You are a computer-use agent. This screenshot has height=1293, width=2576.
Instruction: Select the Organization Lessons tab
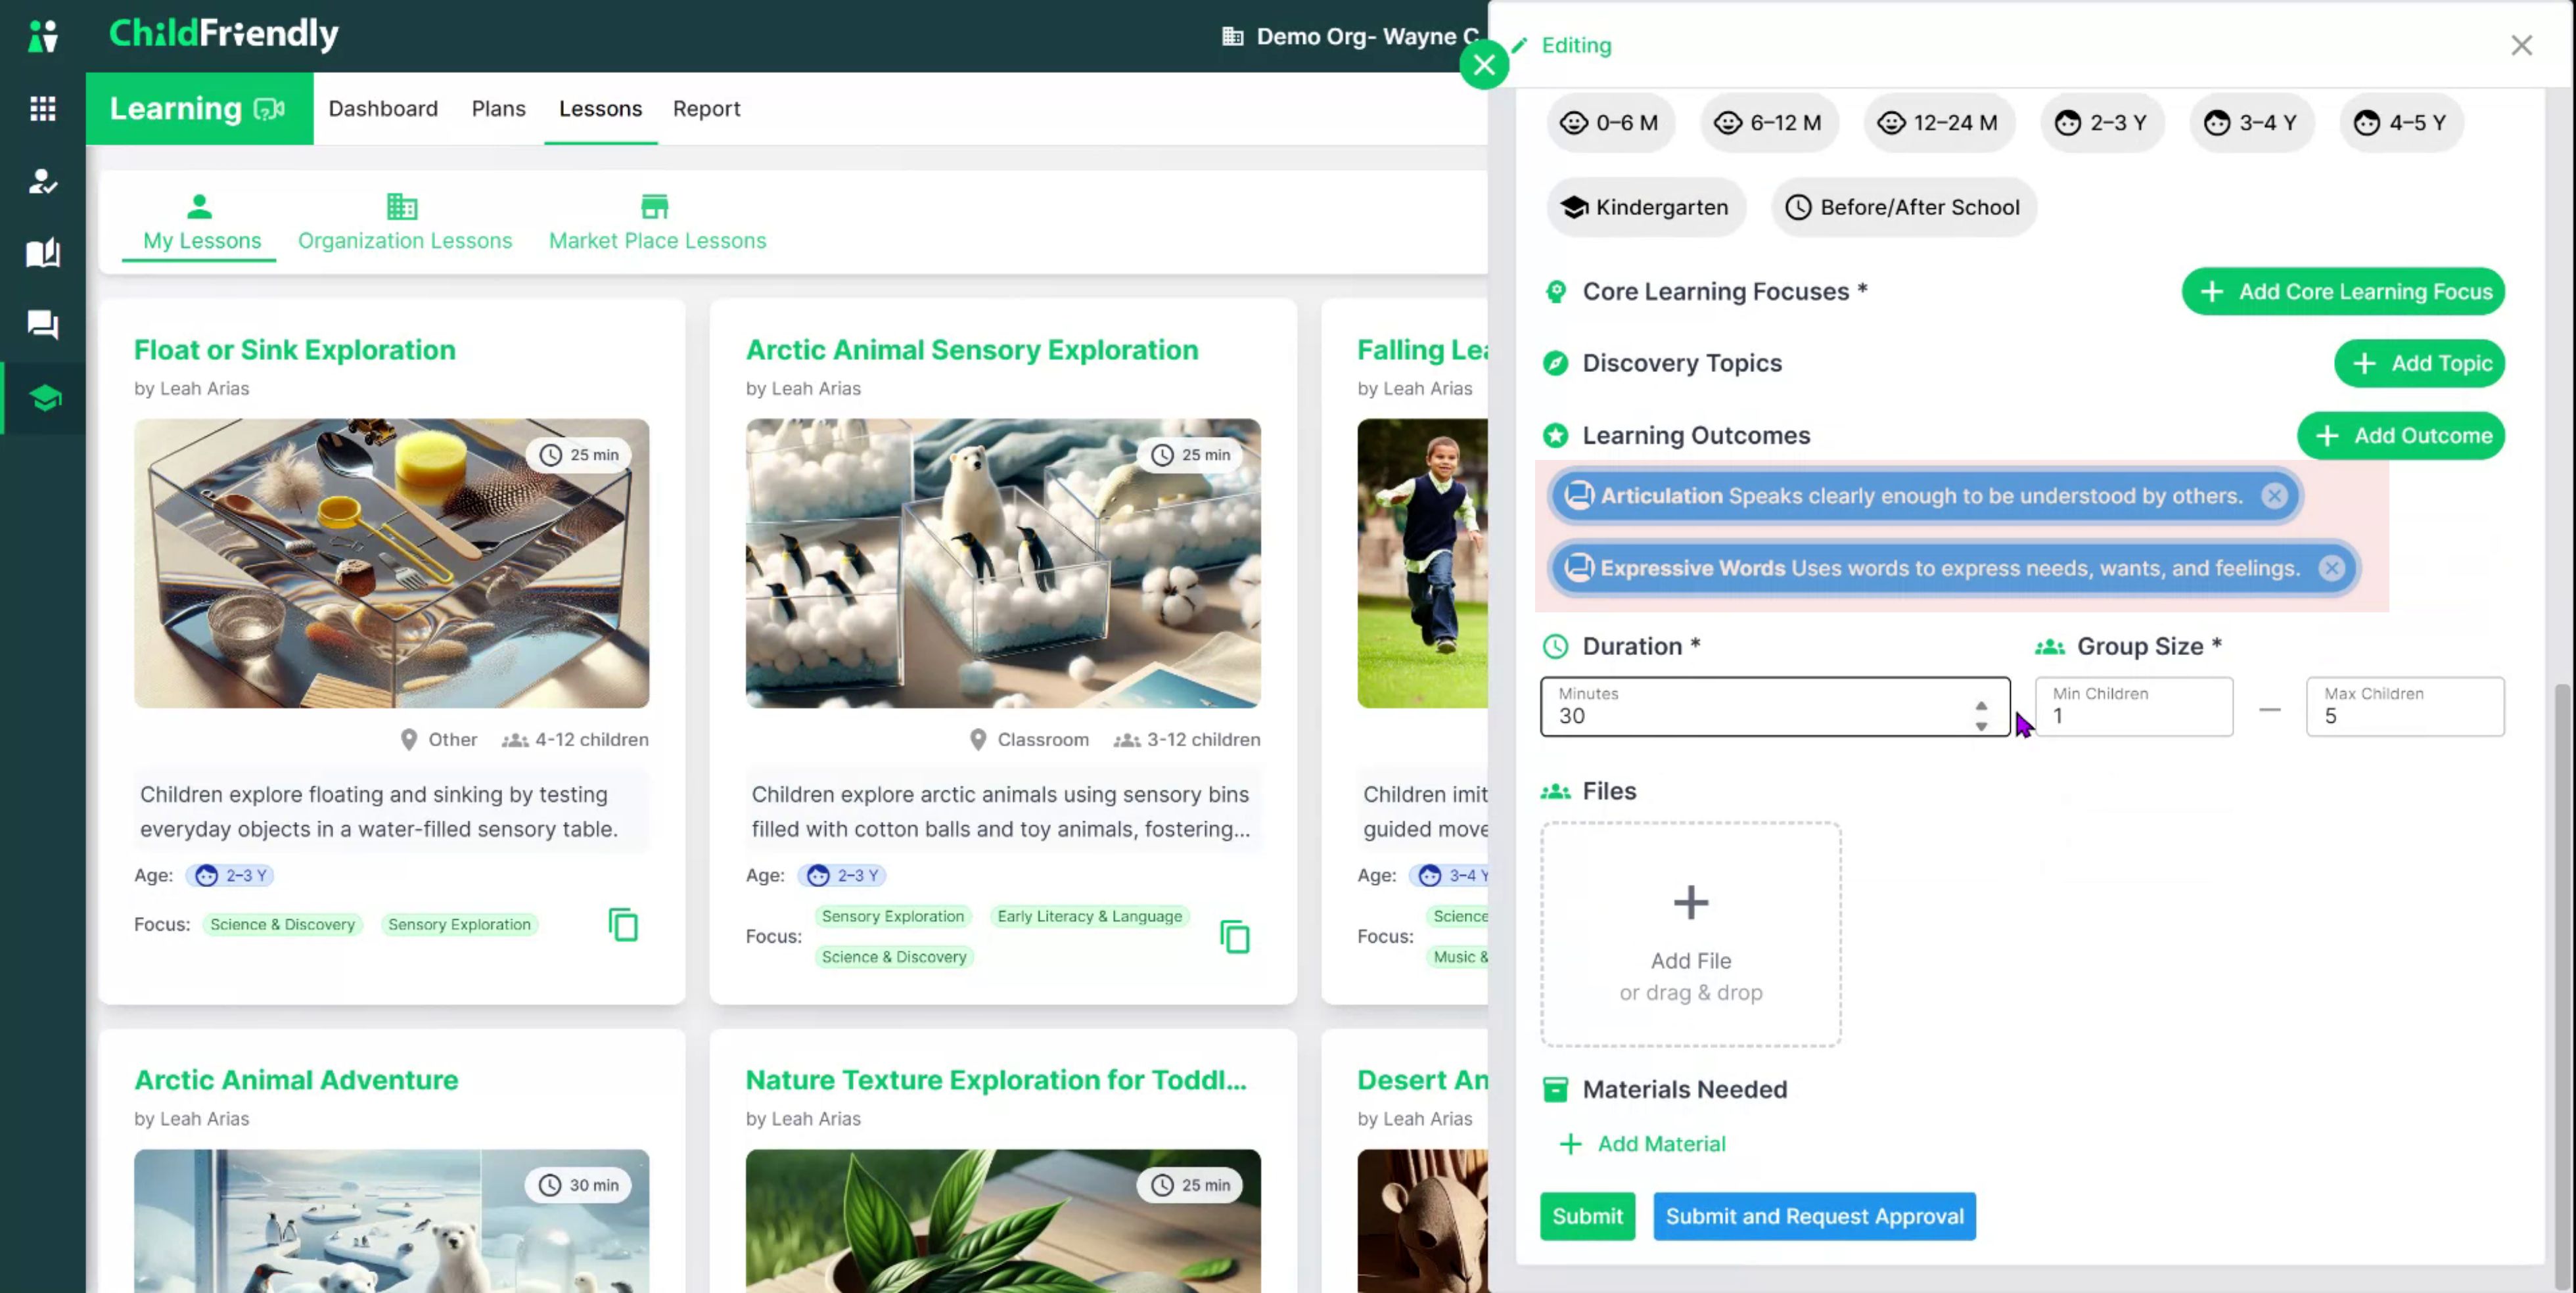tap(405, 223)
